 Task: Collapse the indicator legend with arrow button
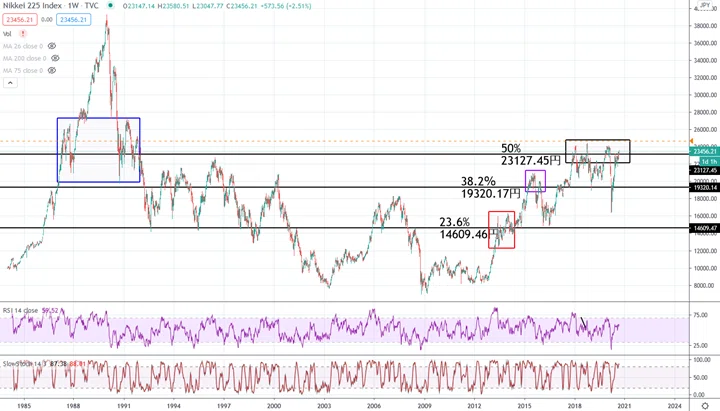10,83
